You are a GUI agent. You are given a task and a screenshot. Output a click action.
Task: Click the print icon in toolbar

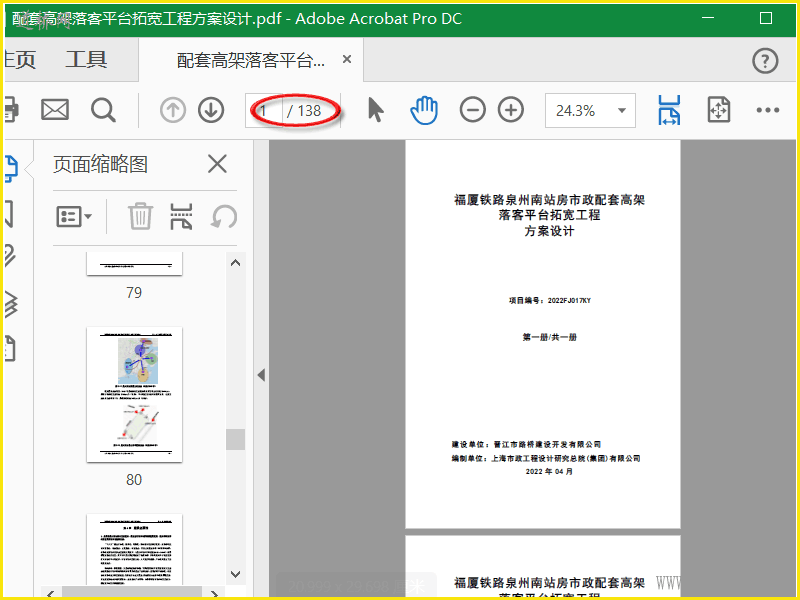tap(12, 110)
